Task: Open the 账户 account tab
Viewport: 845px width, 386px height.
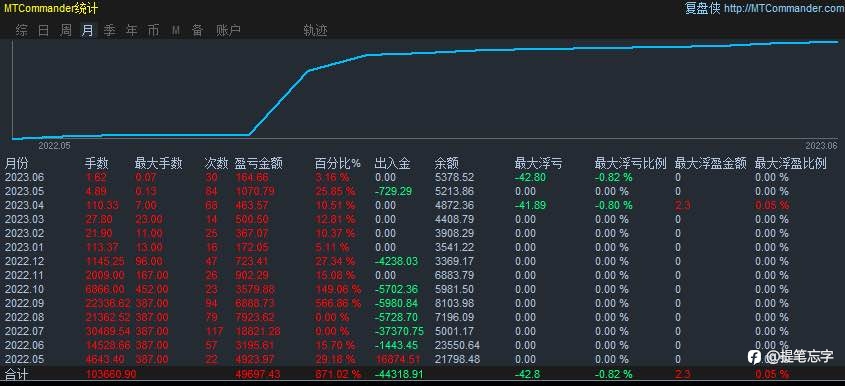Action: coord(228,30)
